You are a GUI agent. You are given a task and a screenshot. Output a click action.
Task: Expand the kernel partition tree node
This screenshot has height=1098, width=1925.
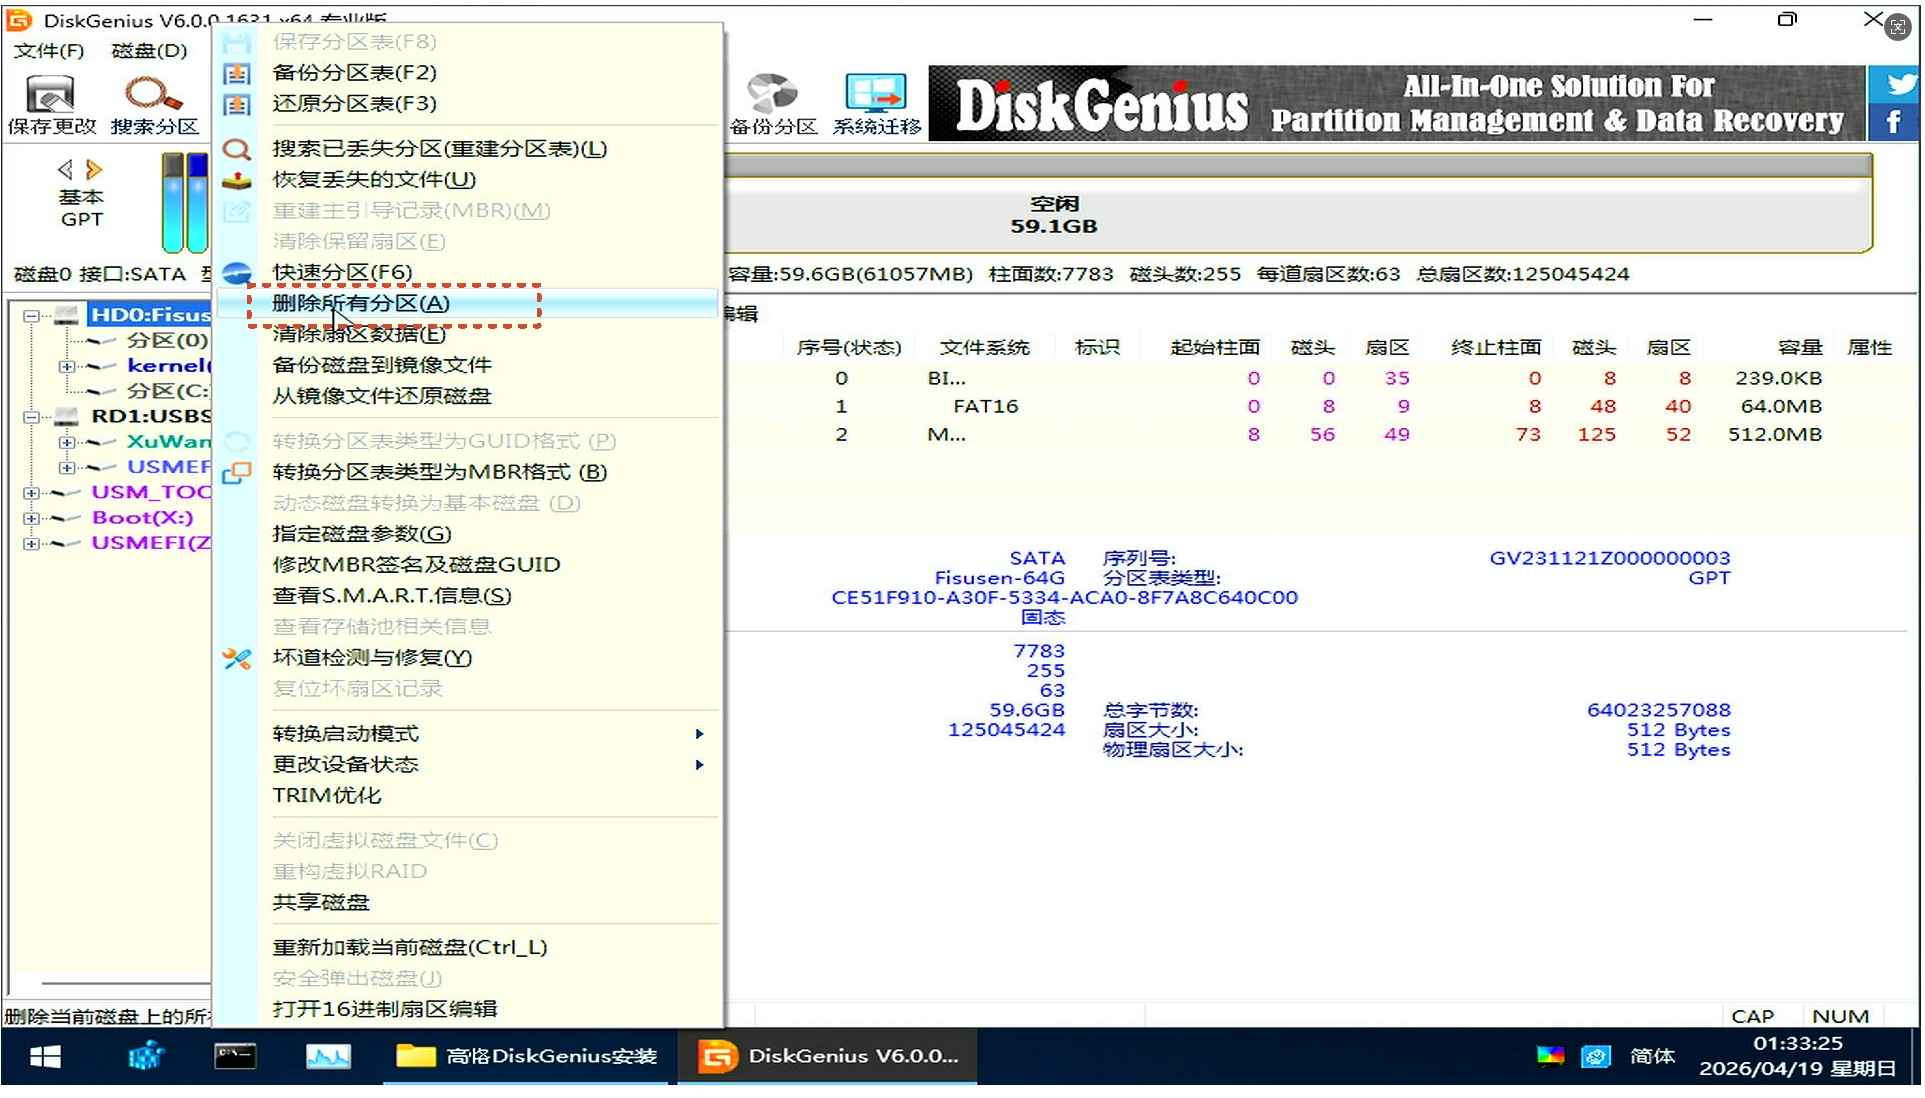tap(66, 366)
